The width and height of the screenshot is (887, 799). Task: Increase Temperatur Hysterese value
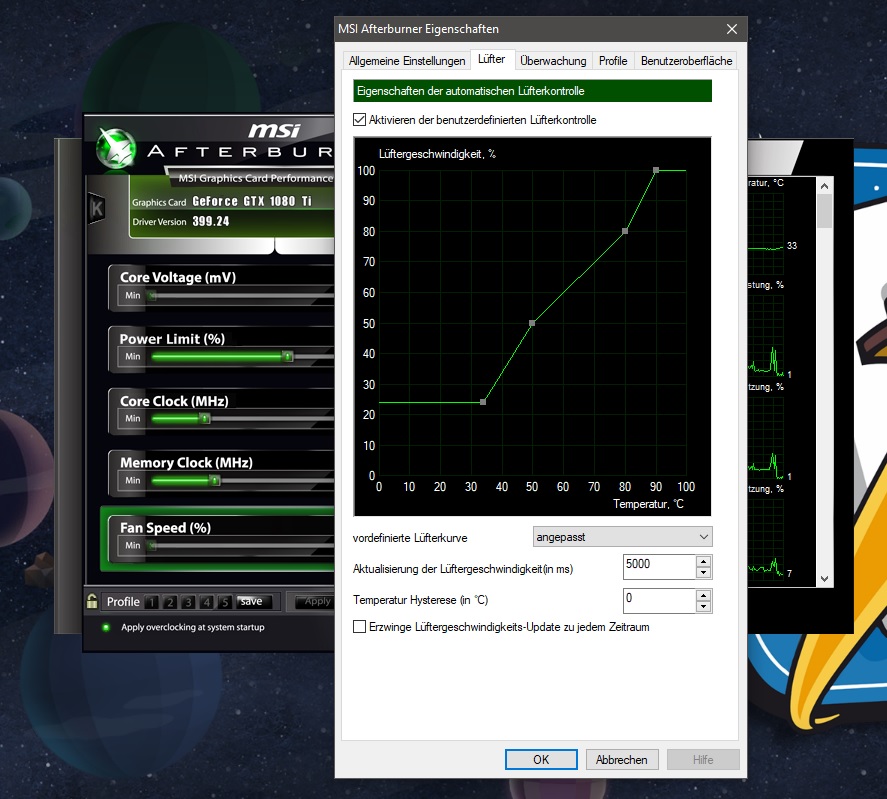703,596
